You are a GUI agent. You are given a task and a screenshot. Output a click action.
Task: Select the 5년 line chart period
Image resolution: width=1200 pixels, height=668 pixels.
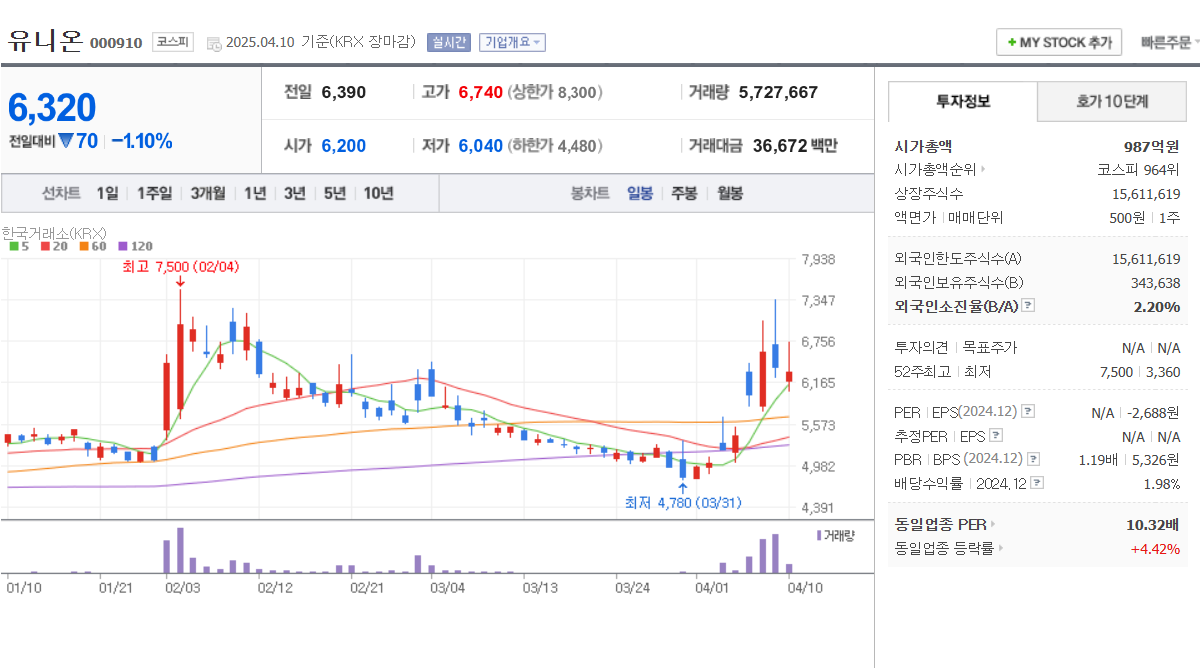(x=335, y=193)
